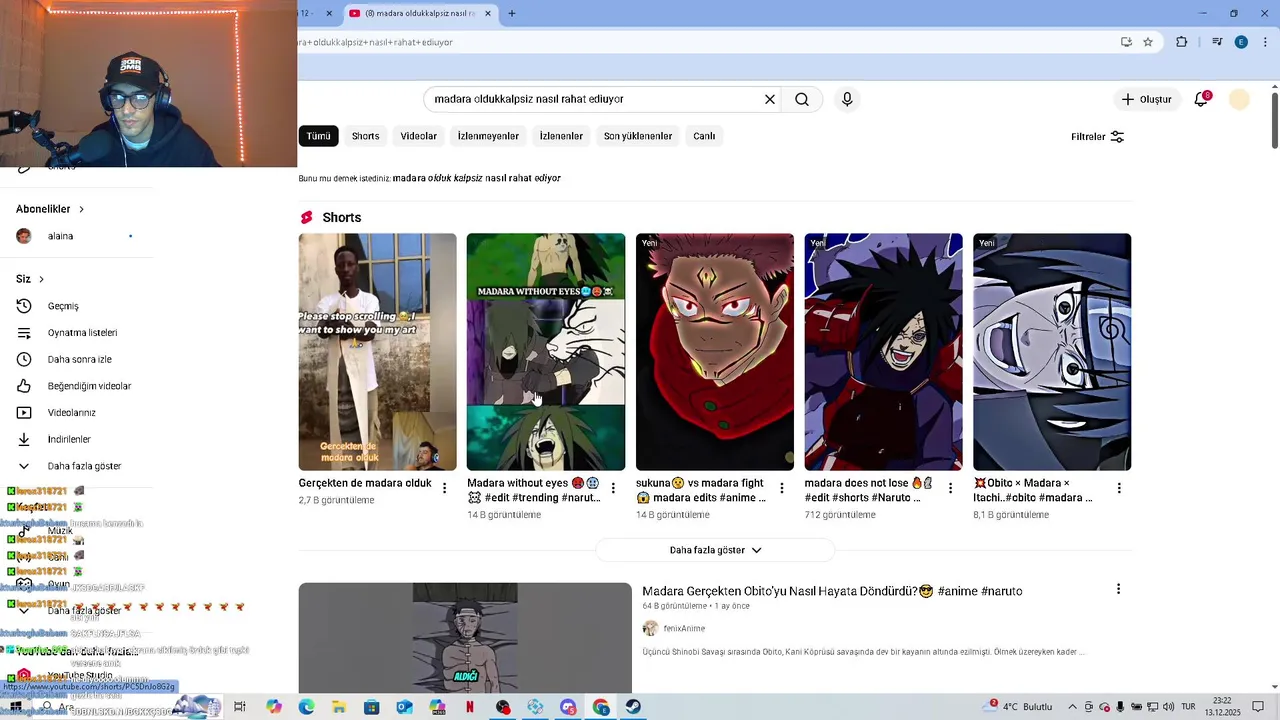Open Microsoft Edge from the taskbar
Viewport: 1280px width, 720px height.
click(306, 707)
